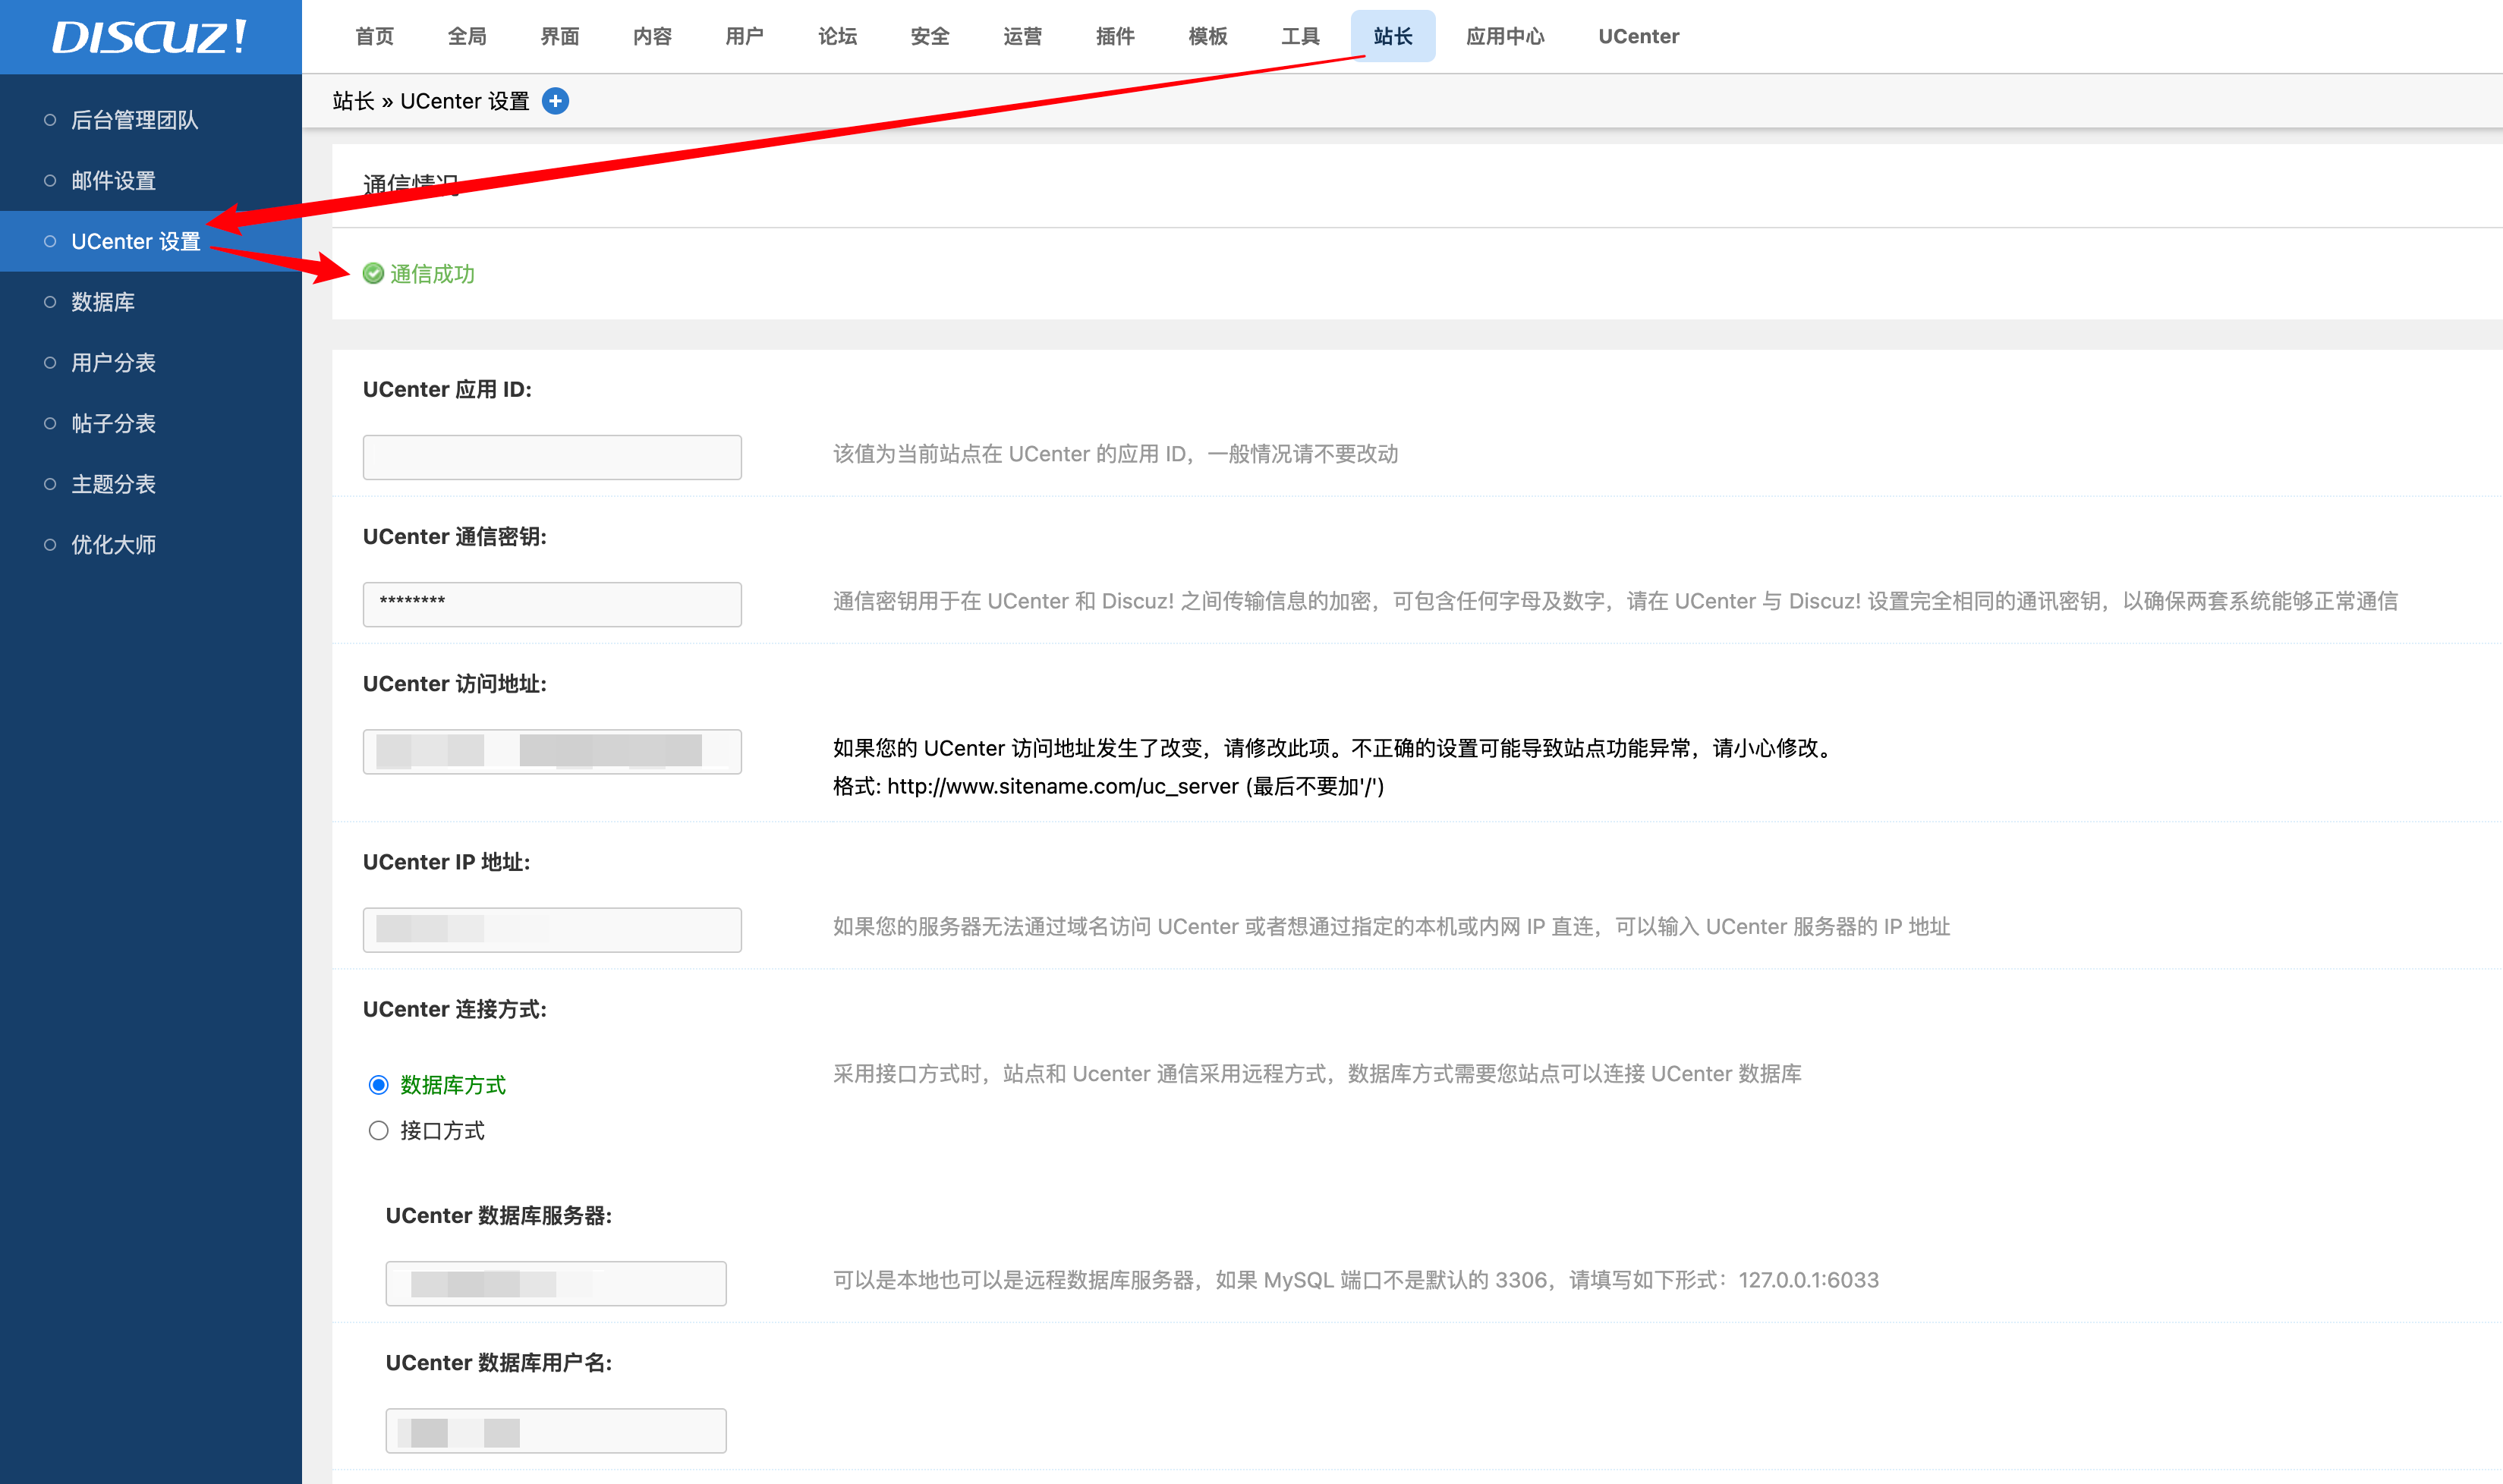This screenshot has width=2503, height=1484.
Task: Switch to the UCenter top menu
Action: (1637, 36)
